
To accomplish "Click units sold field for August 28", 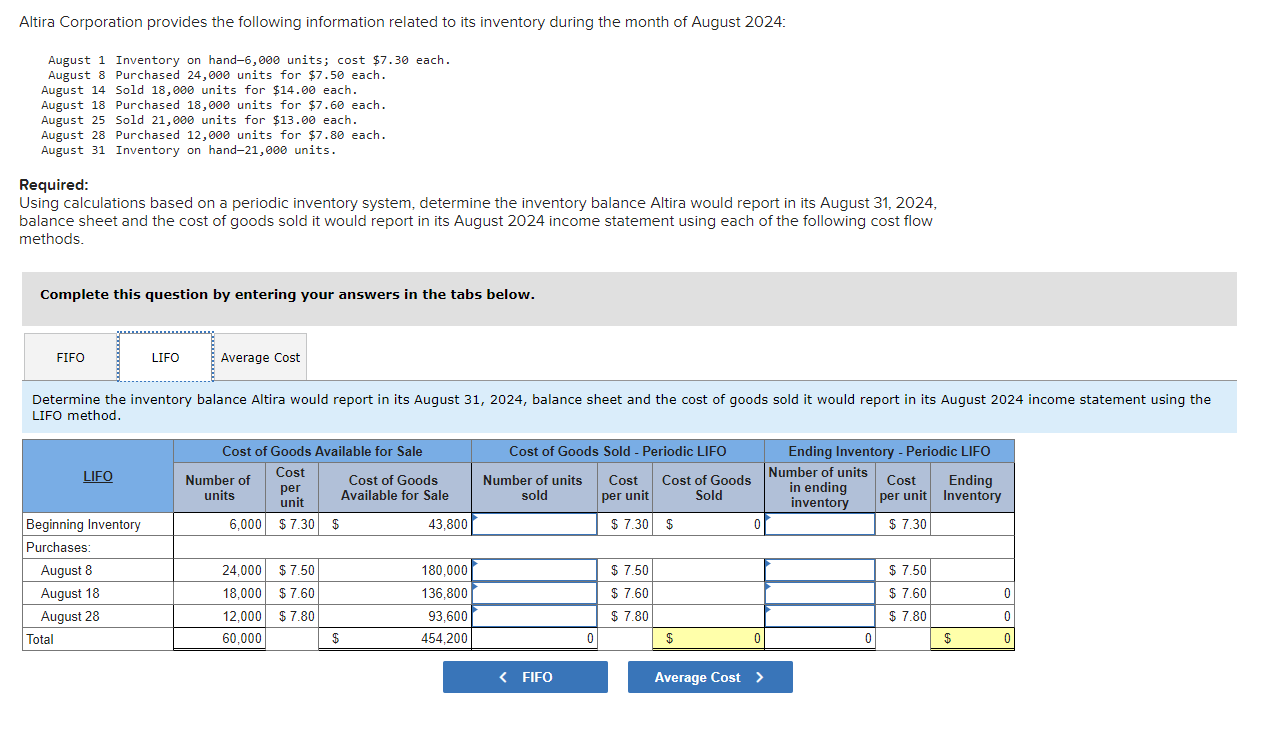I will [535, 616].
